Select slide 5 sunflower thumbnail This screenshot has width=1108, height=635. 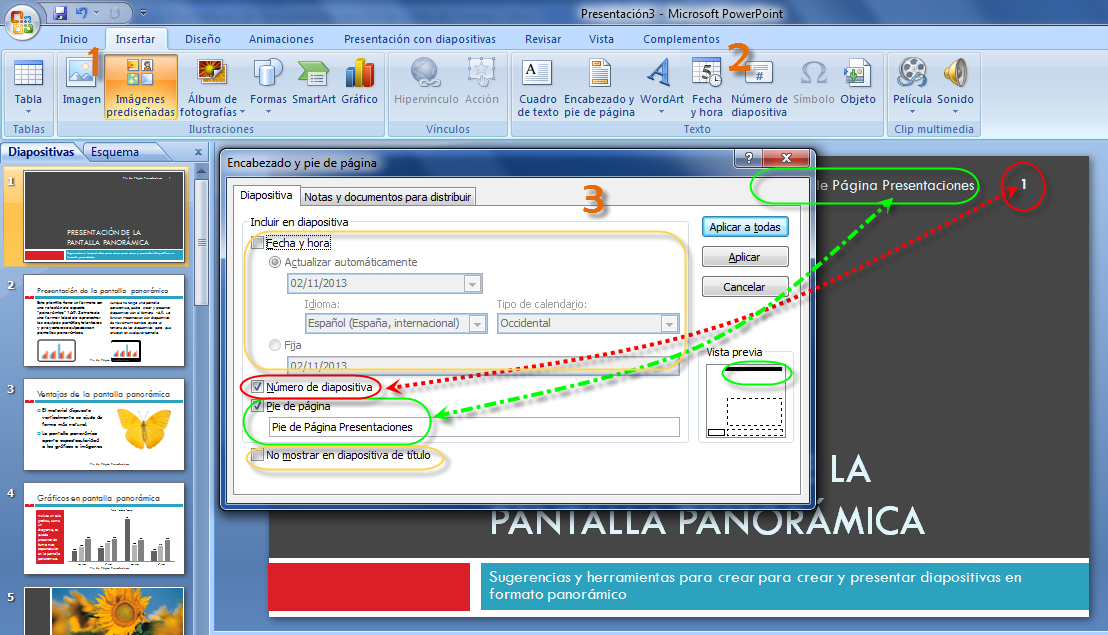point(104,611)
